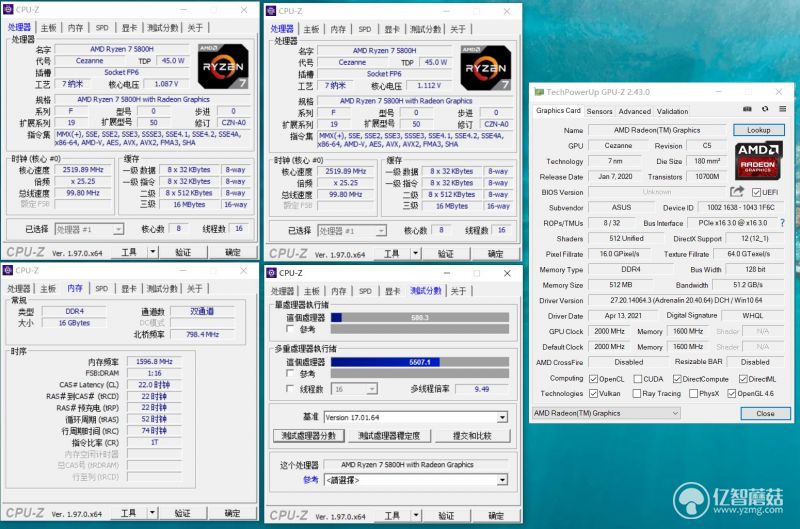The image size is (800, 529).
Task: Click app icon of top-left CPU-Z title bar
Action: 8,9
